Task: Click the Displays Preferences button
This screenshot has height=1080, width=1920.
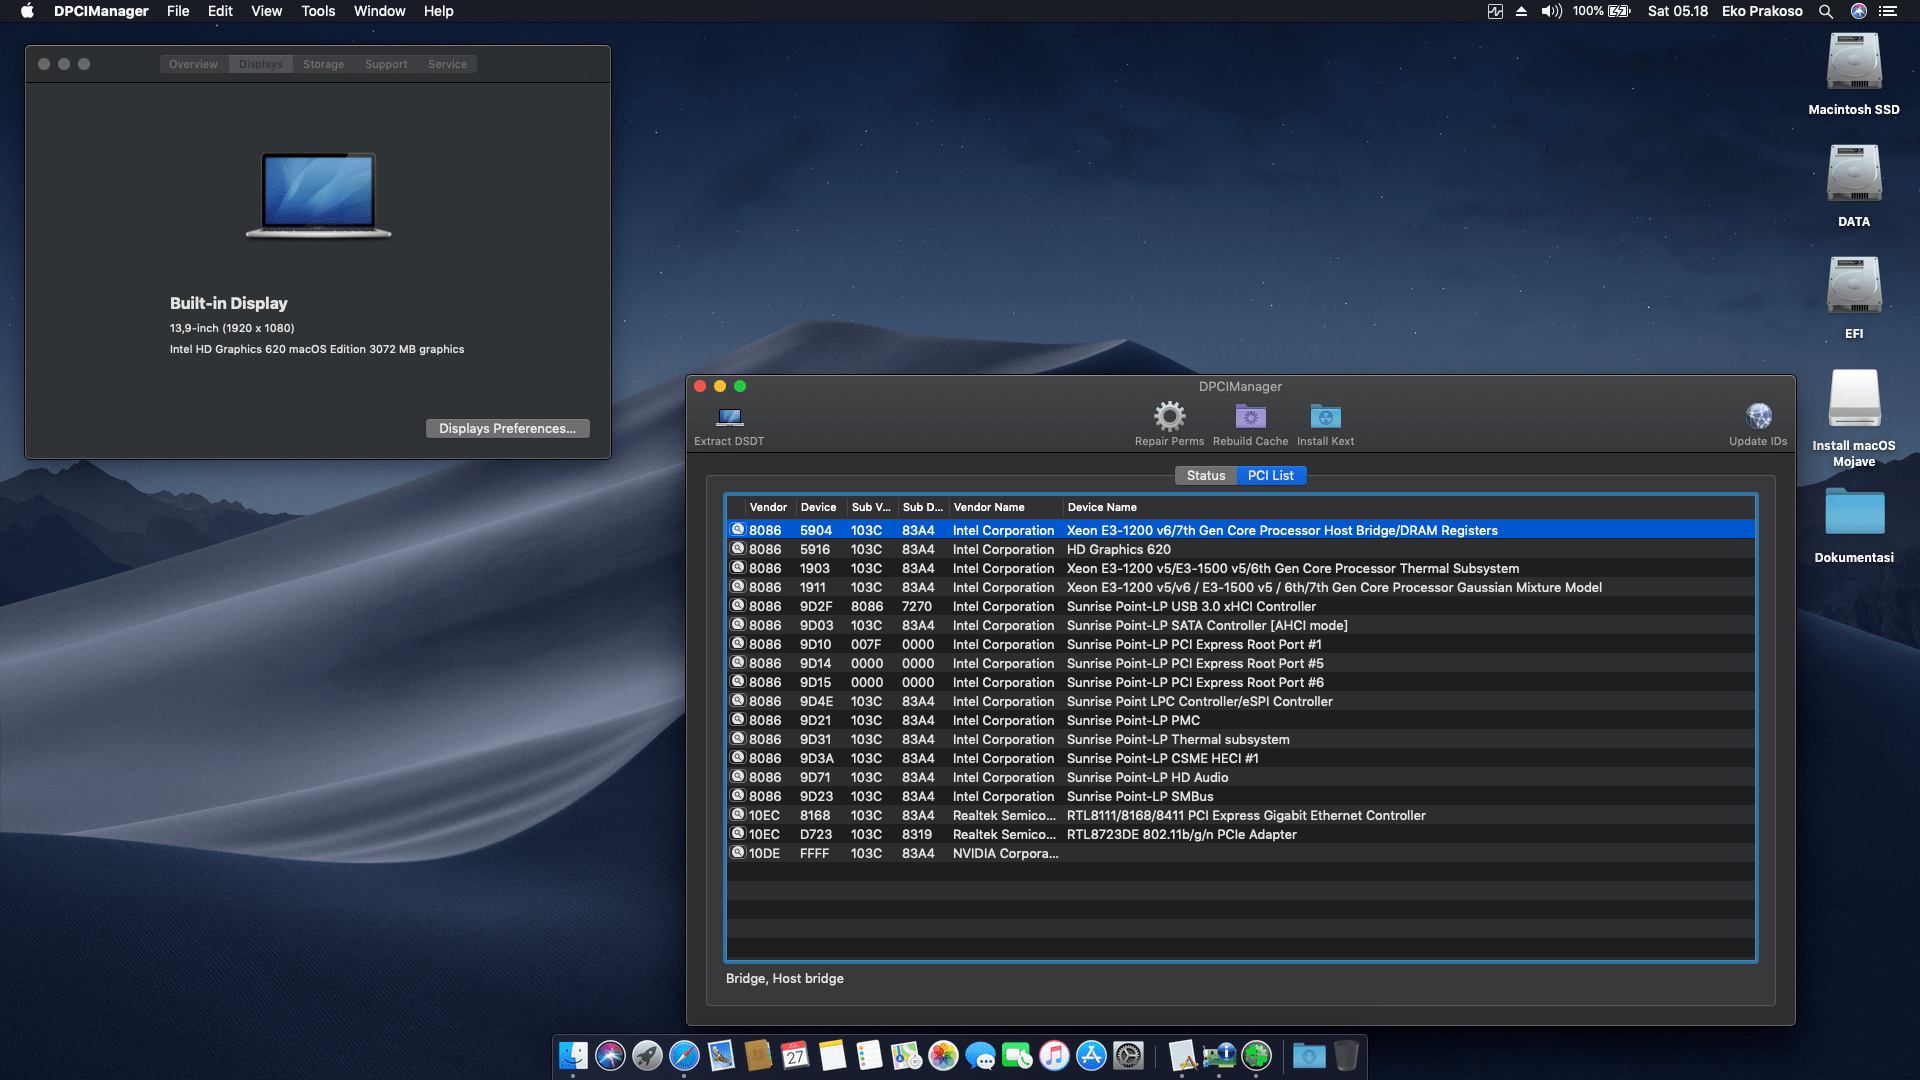Action: 507,428
